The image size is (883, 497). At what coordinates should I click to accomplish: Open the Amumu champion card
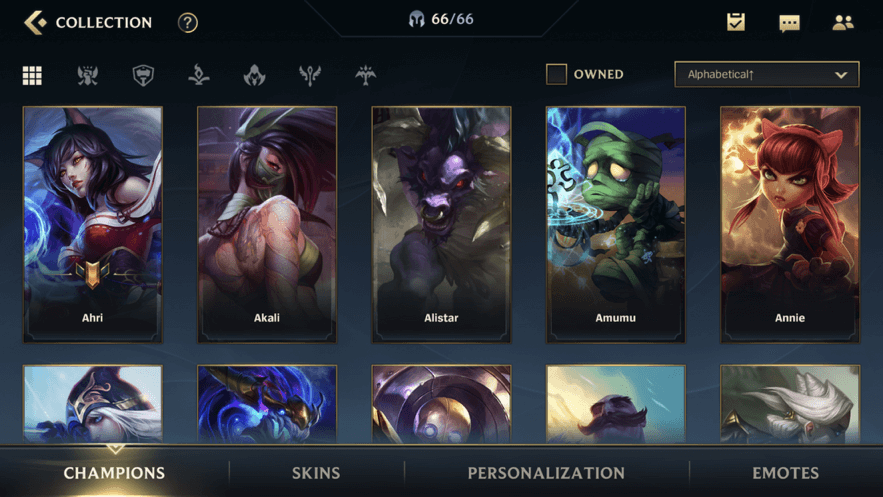pyautogui.click(x=616, y=225)
